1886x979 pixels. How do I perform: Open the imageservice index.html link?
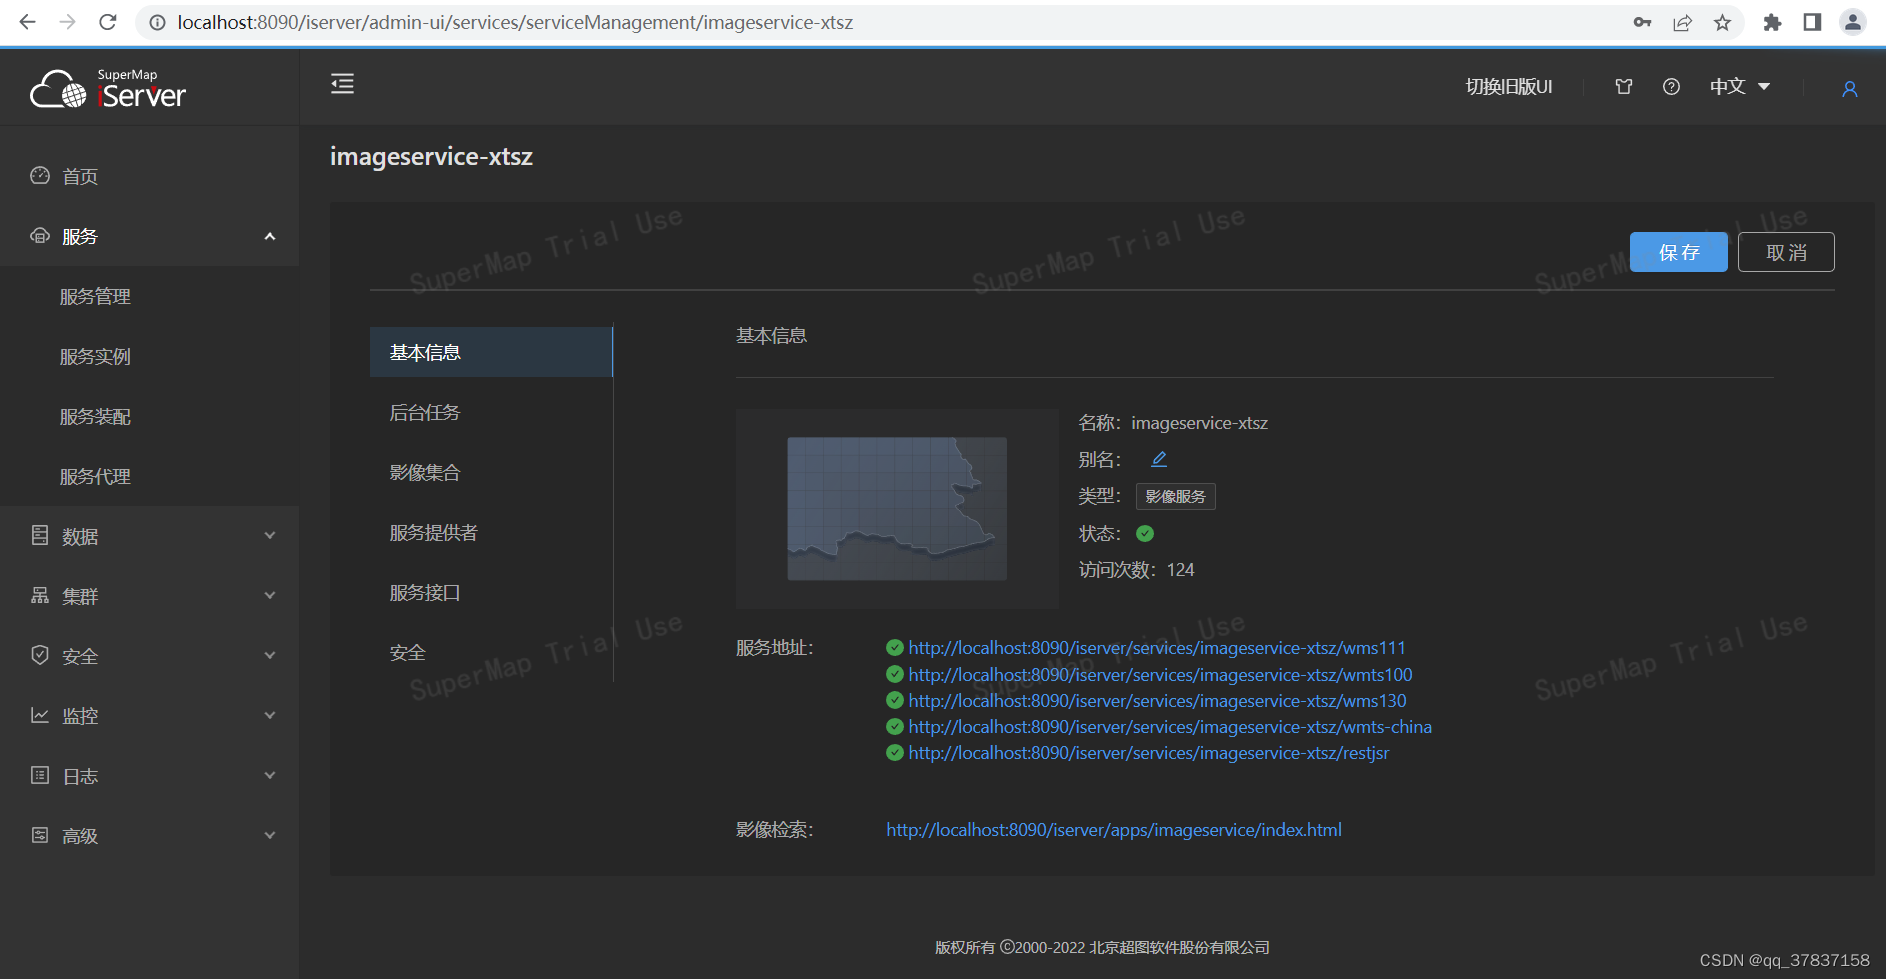(1114, 830)
